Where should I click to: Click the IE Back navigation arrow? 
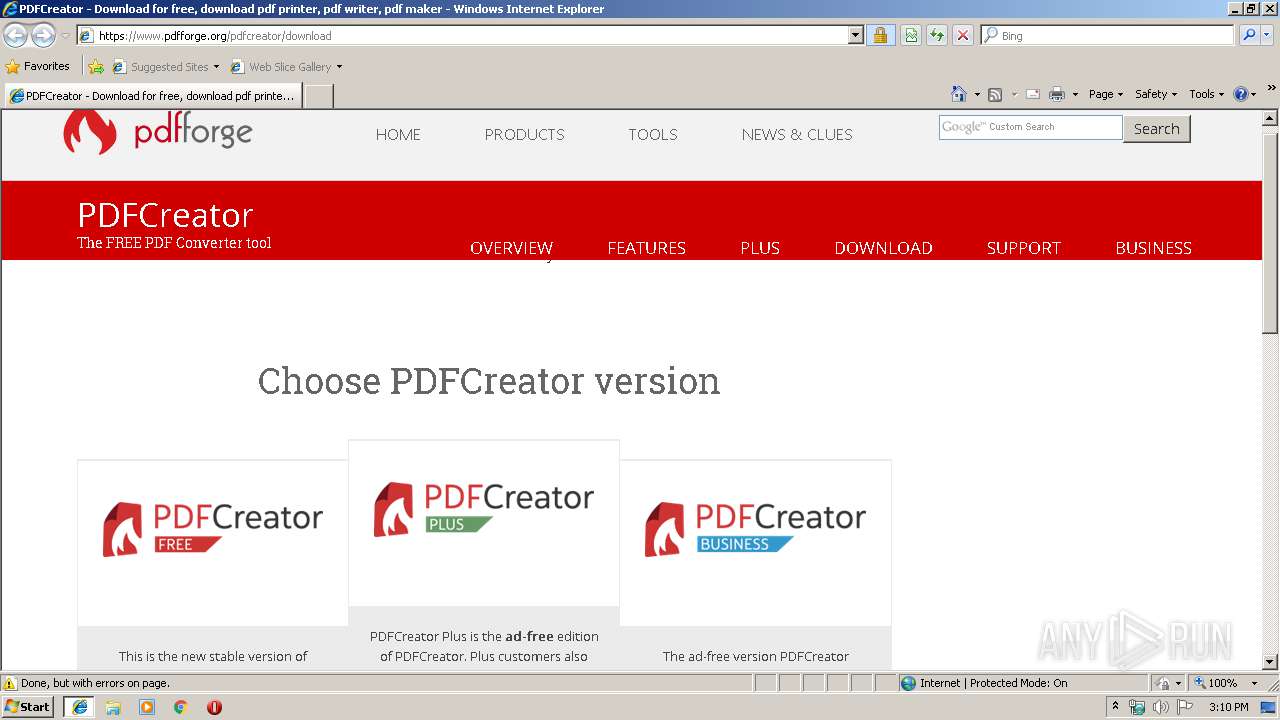(x=15, y=36)
